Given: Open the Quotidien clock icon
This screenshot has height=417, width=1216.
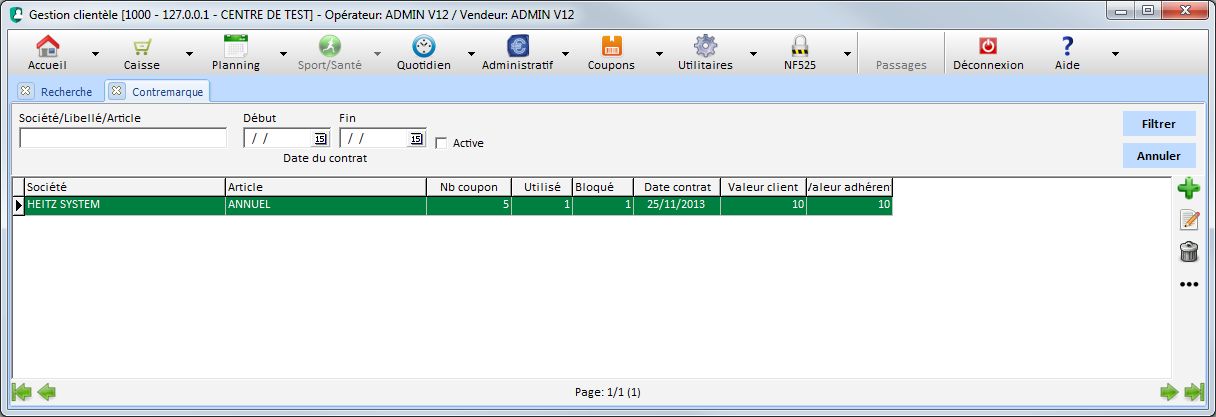Looking at the screenshot, I should coord(423,47).
